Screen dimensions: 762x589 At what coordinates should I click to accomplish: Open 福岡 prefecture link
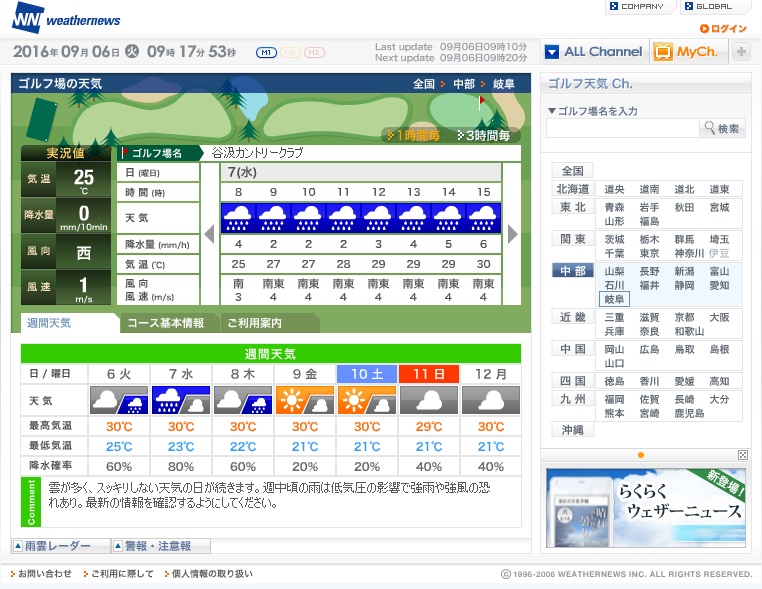pos(614,399)
